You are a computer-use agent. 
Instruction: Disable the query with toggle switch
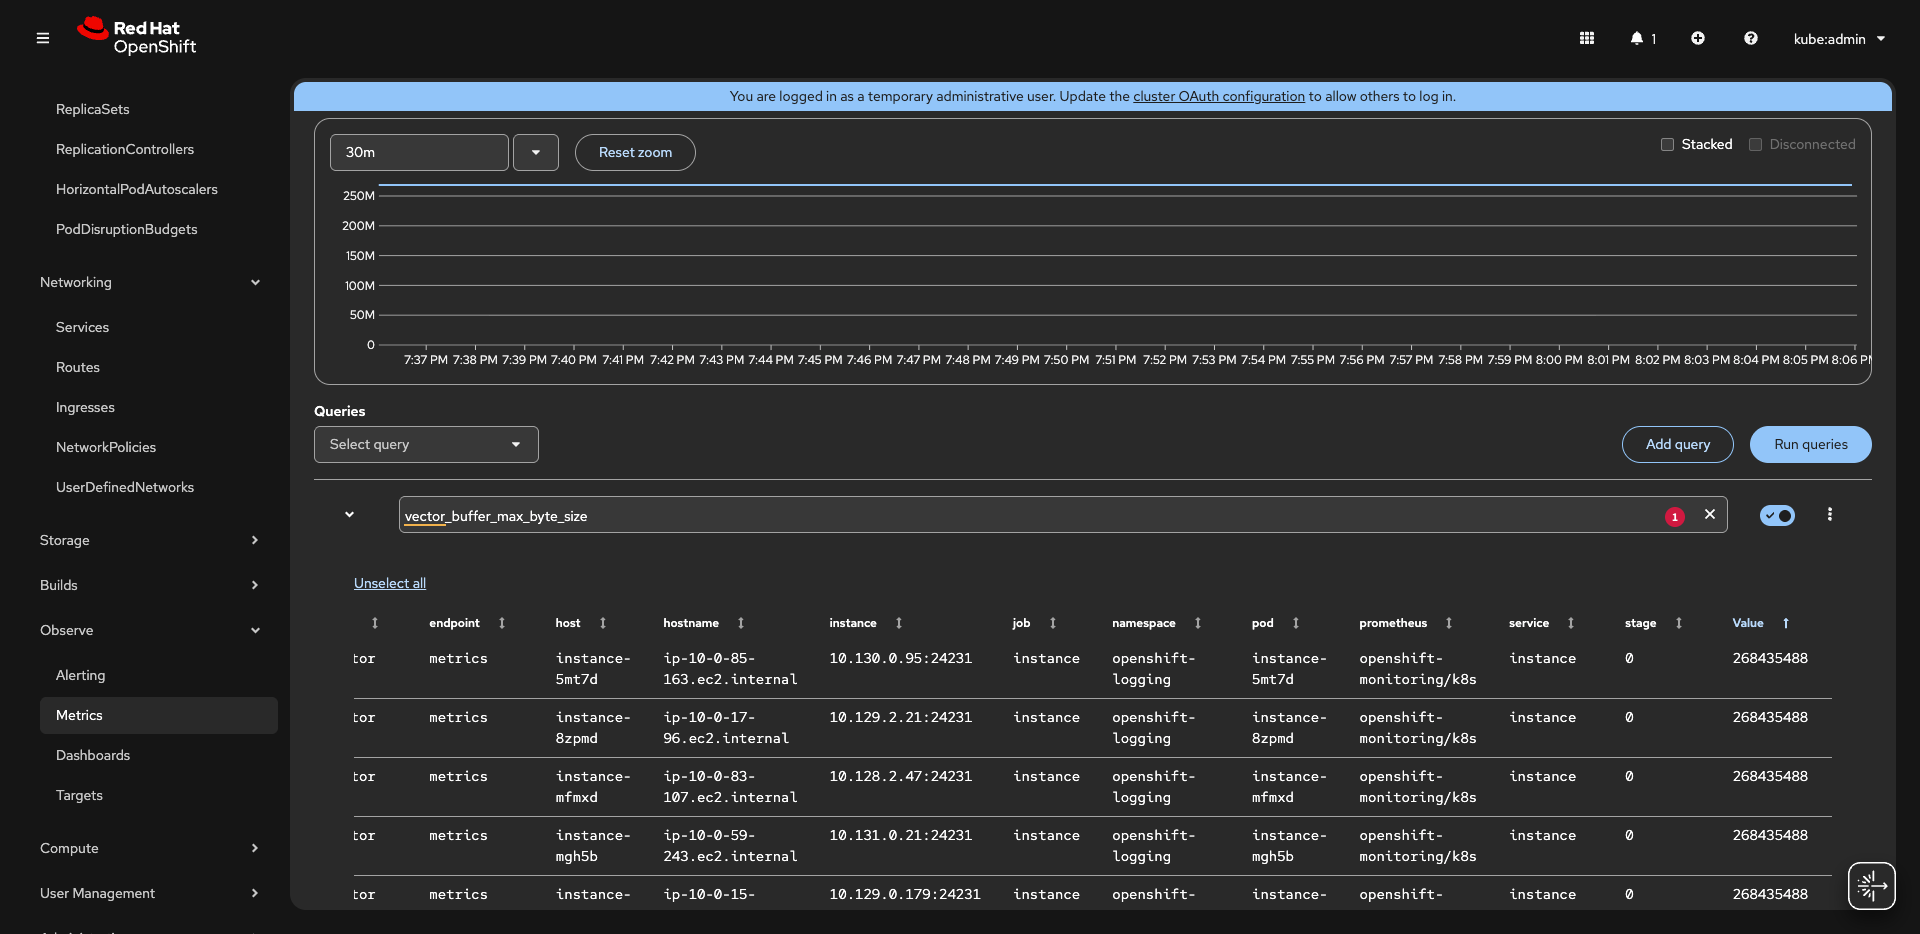tap(1777, 515)
